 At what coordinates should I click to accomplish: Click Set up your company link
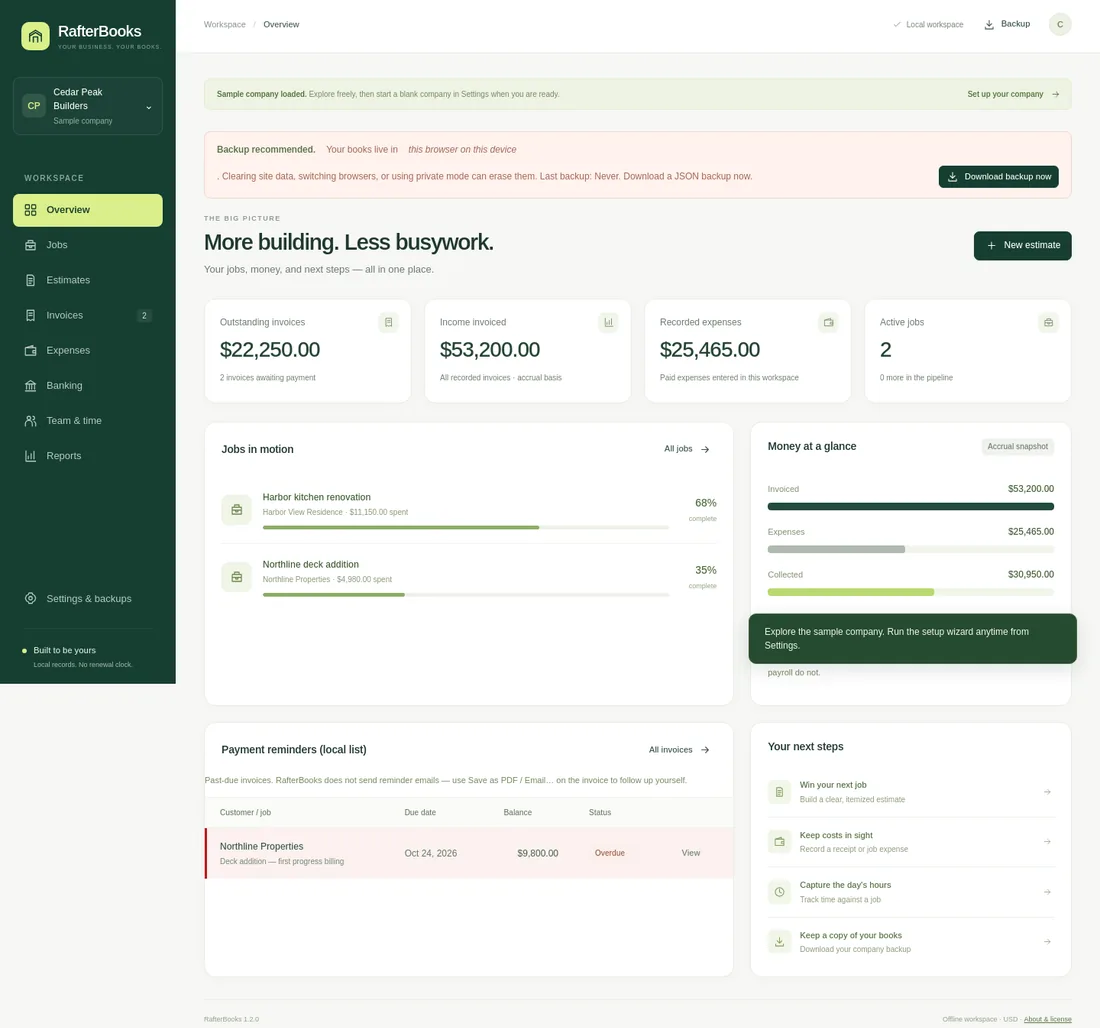coord(1013,94)
